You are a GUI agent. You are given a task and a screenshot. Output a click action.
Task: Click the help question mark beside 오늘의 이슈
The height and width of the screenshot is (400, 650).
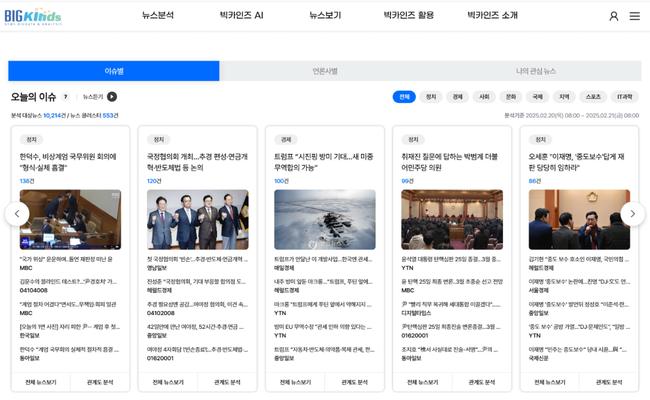66,97
